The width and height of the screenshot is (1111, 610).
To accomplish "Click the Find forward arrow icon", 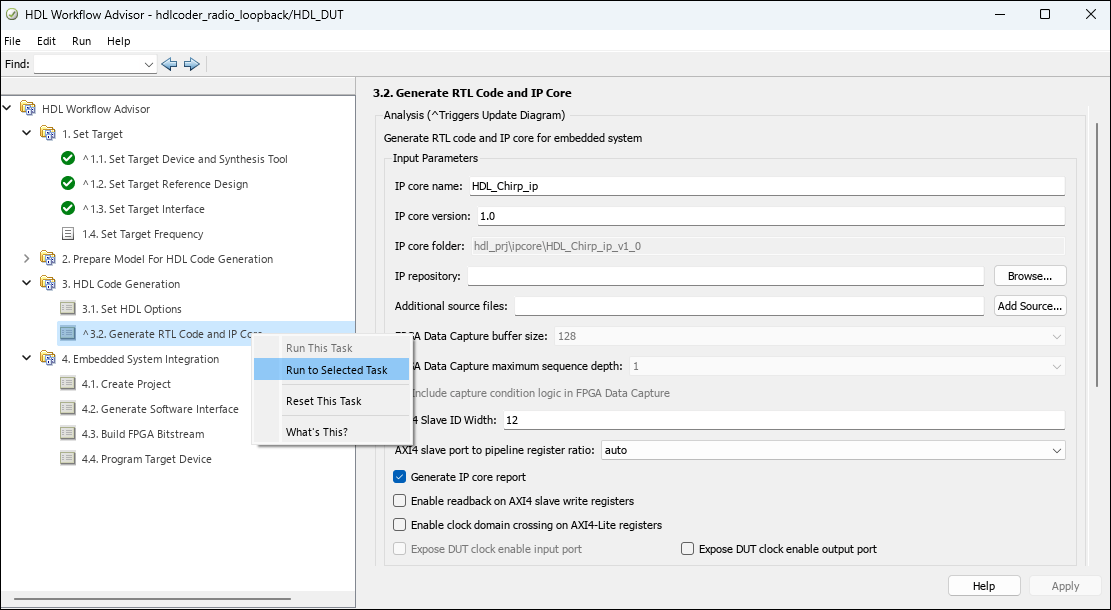I will point(192,64).
